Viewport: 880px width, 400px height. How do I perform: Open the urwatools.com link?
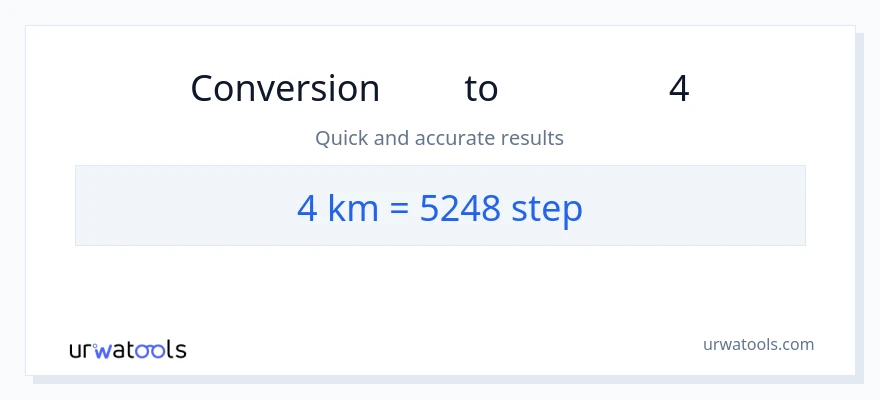click(x=757, y=344)
